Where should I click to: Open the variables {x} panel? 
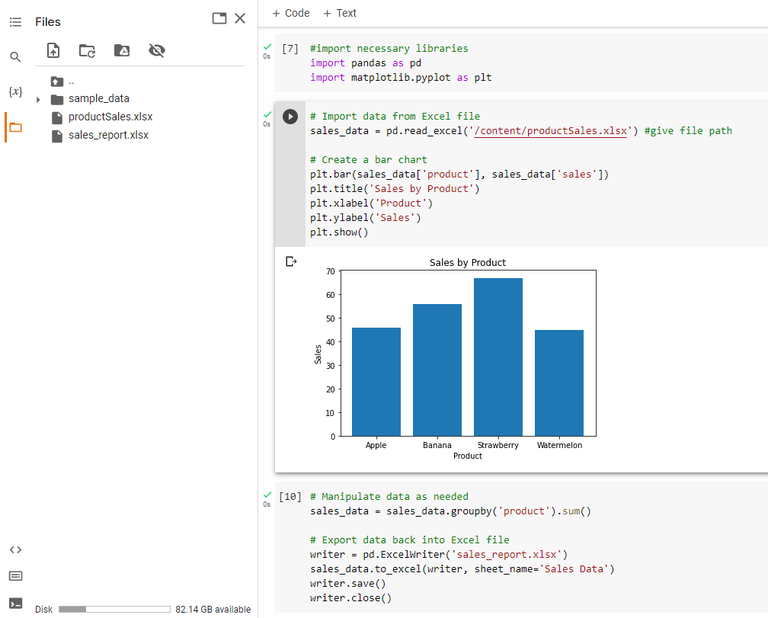pos(15,92)
